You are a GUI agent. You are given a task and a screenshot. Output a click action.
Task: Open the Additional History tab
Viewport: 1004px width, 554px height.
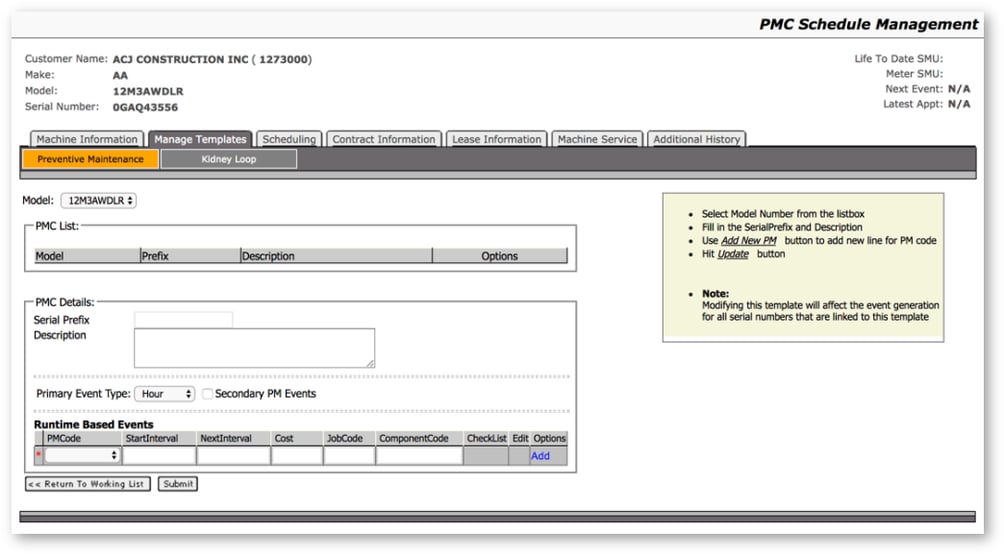tap(696, 139)
